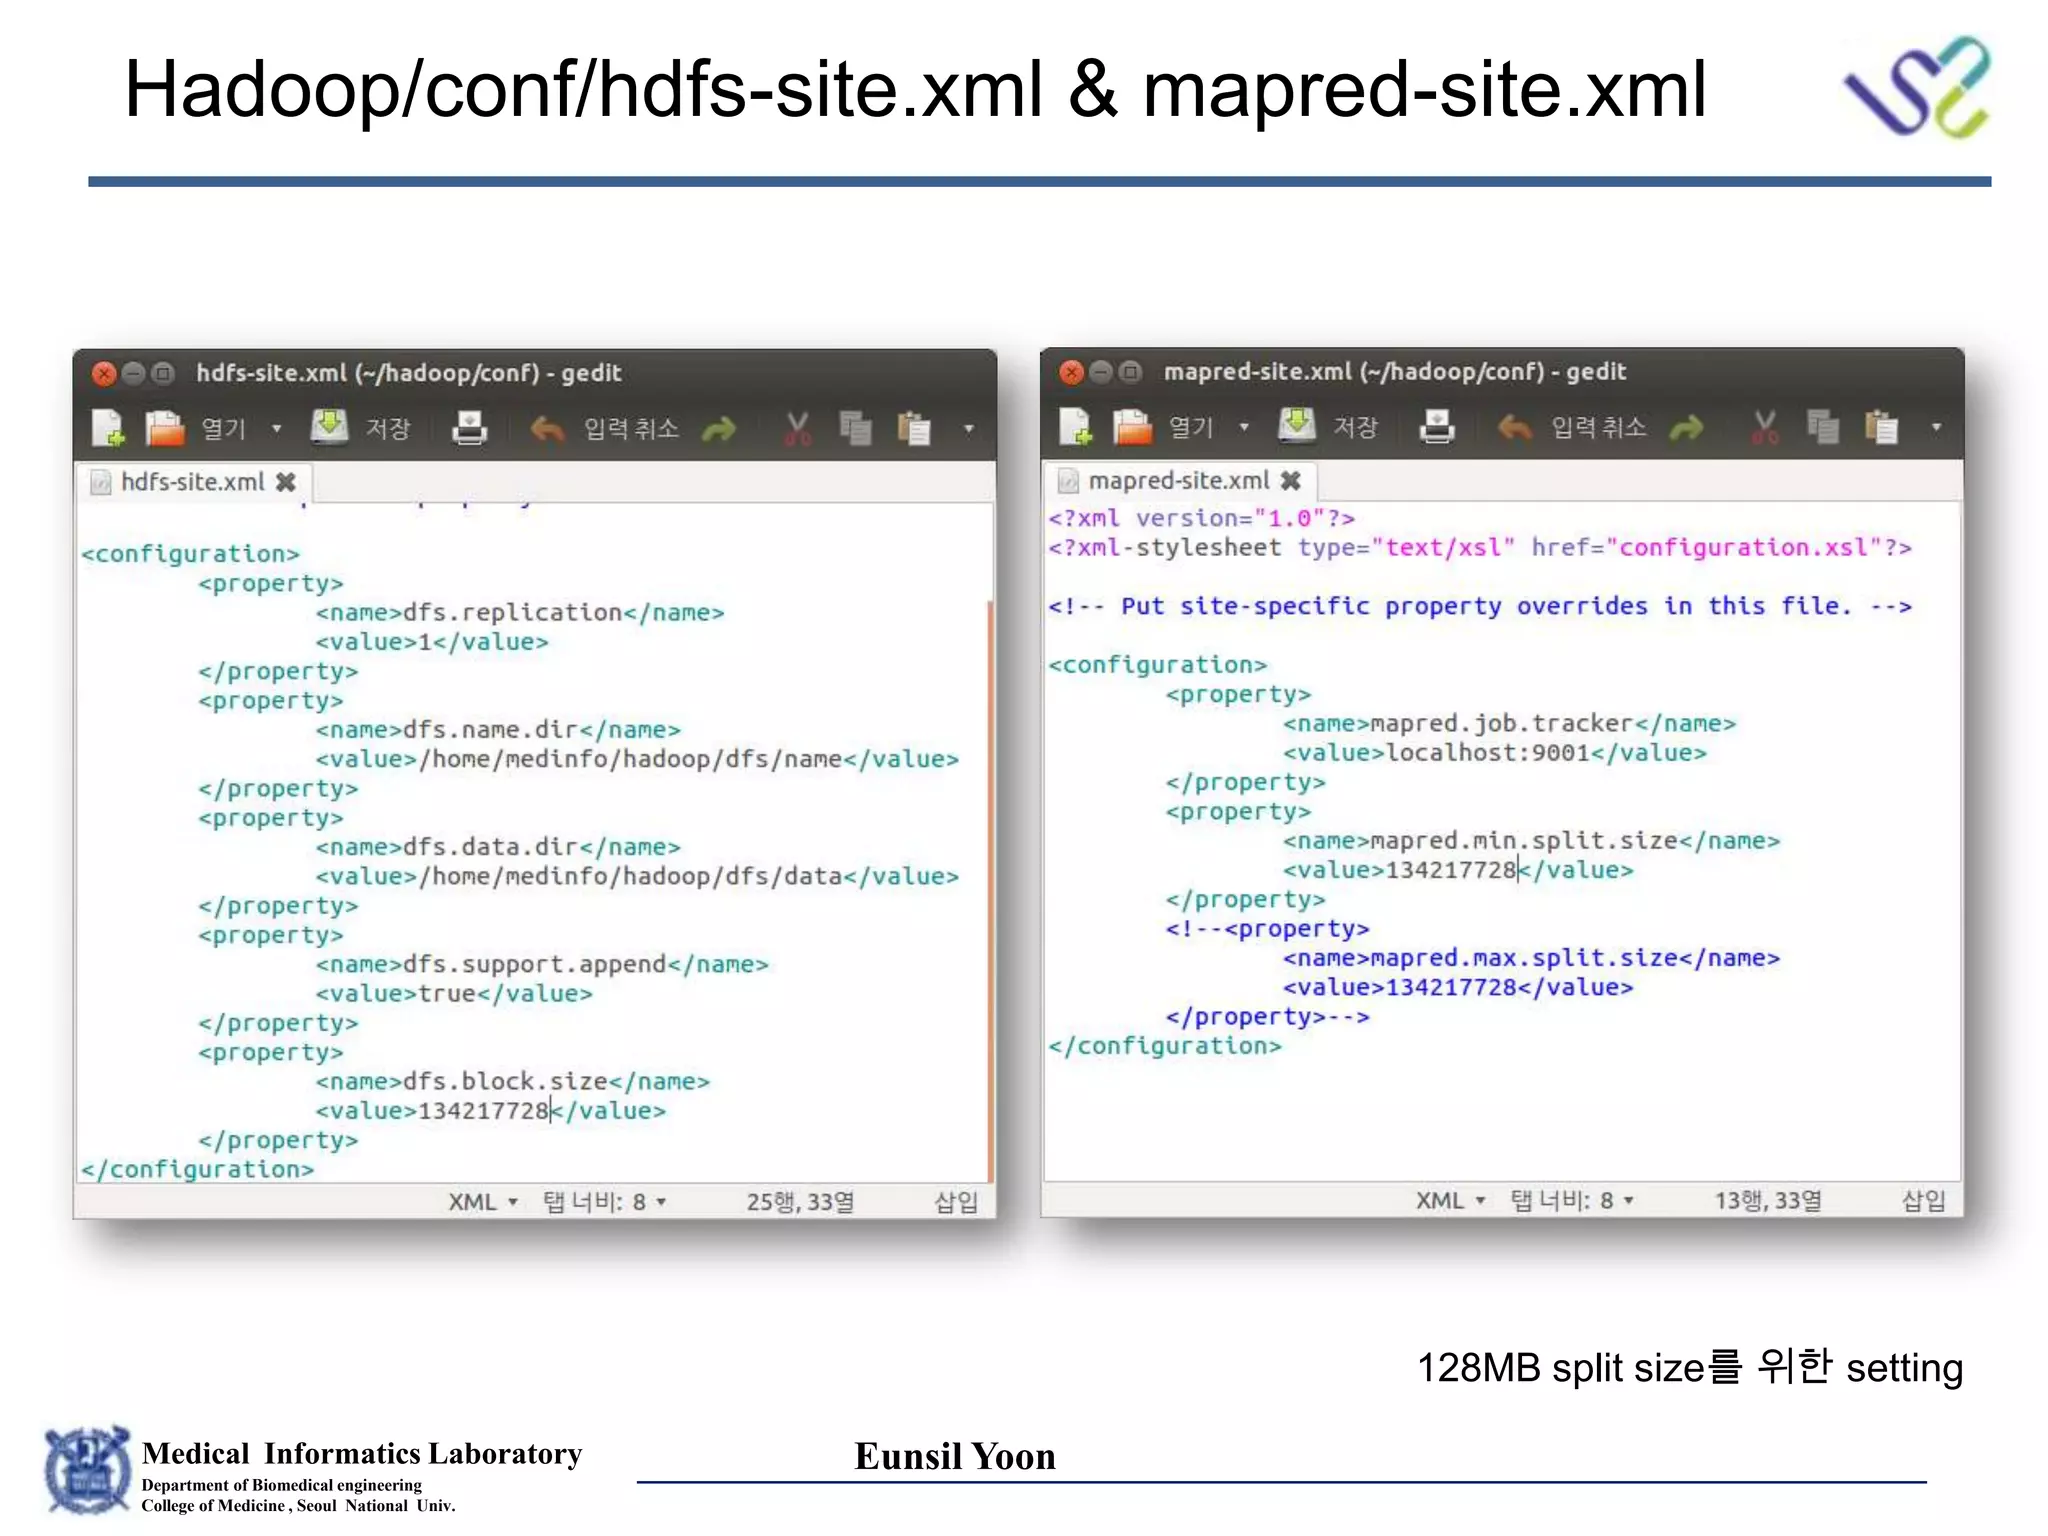The height and width of the screenshot is (1536, 2048).
Task: Click Save icon in hdfs-site.xml gedit window
Action: coord(329,427)
